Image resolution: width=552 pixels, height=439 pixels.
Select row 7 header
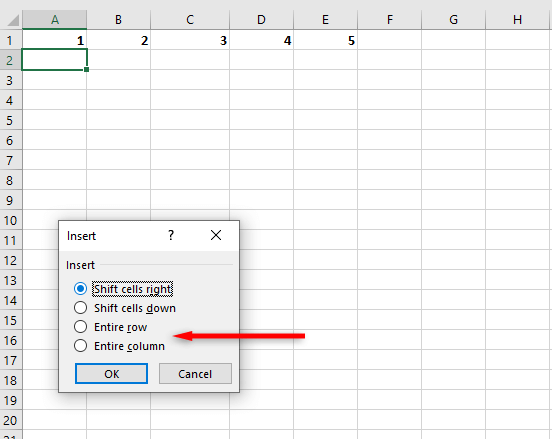[11, 161]
